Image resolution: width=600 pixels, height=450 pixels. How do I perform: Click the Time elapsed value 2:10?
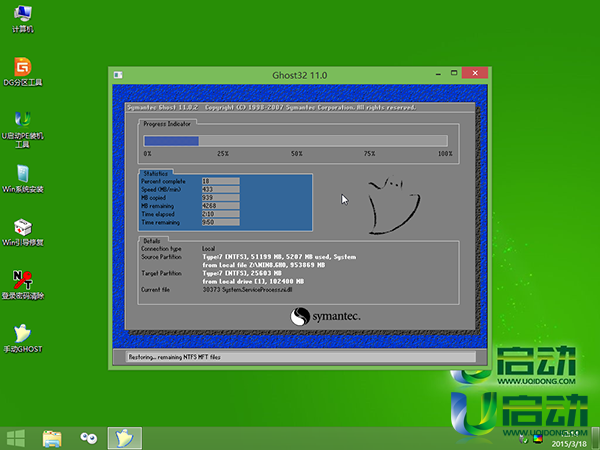(x=221, y=214)
